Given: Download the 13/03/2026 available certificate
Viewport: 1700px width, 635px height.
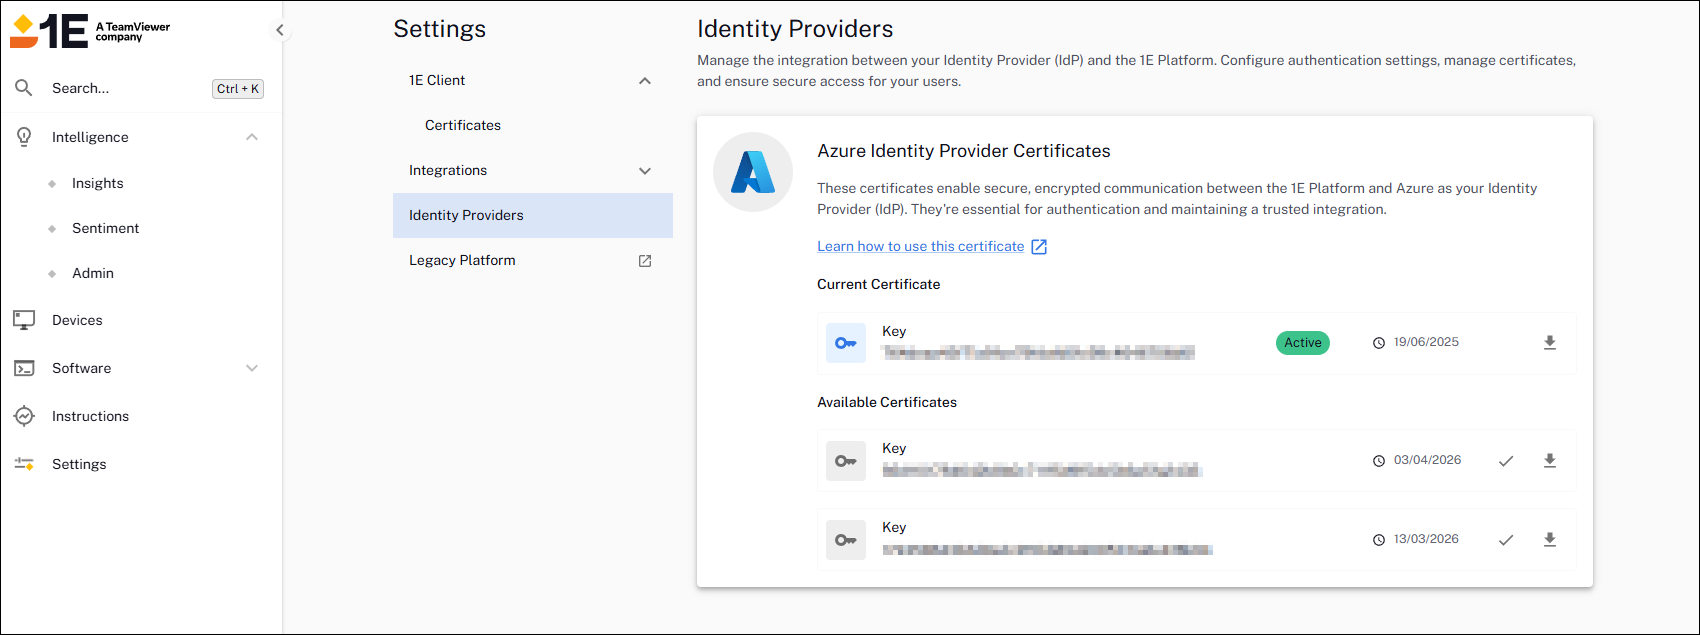Looking at the screenshot, I should coord(1549,540).
